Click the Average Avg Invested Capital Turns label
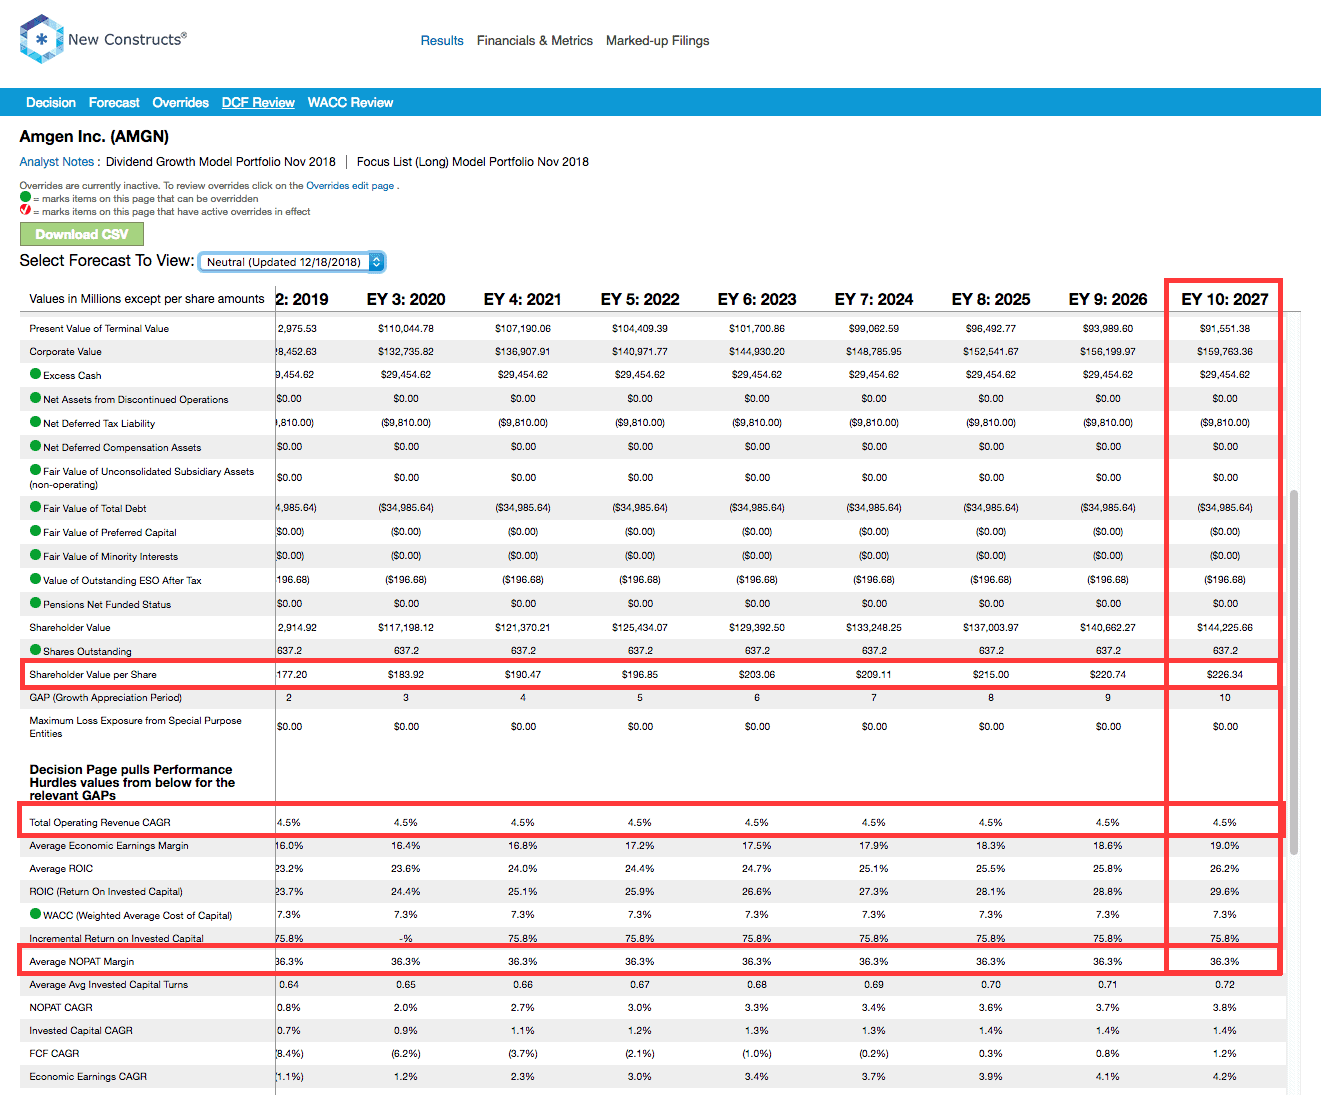 point(109,985)
